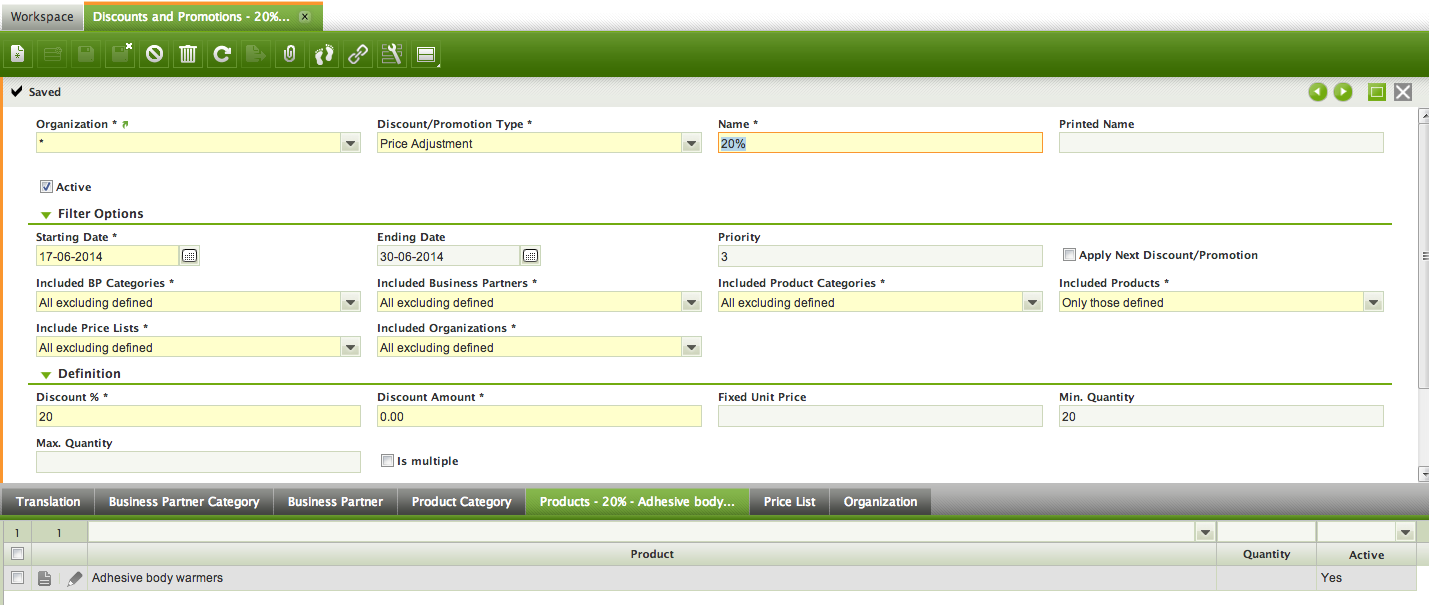Click the Name field containing 20%

pos(880,144)
